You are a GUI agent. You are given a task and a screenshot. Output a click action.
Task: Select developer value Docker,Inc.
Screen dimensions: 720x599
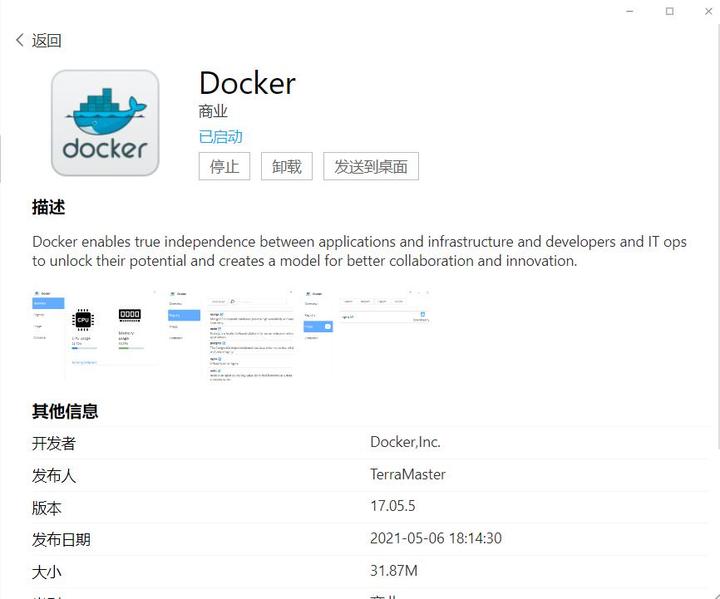point(405,442)
